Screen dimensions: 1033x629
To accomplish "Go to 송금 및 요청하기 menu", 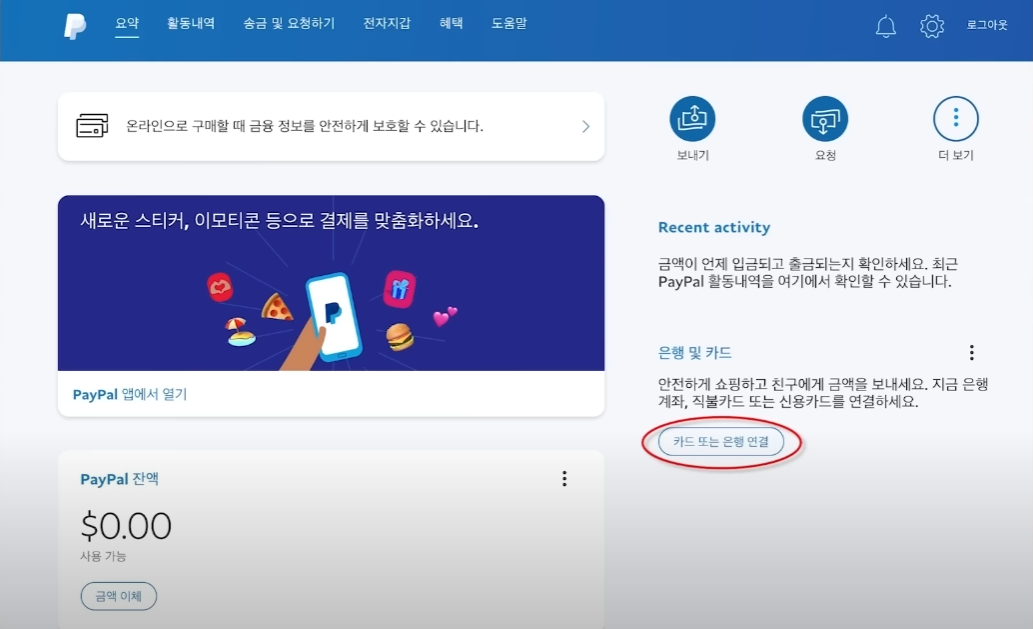I will [289, 23].
